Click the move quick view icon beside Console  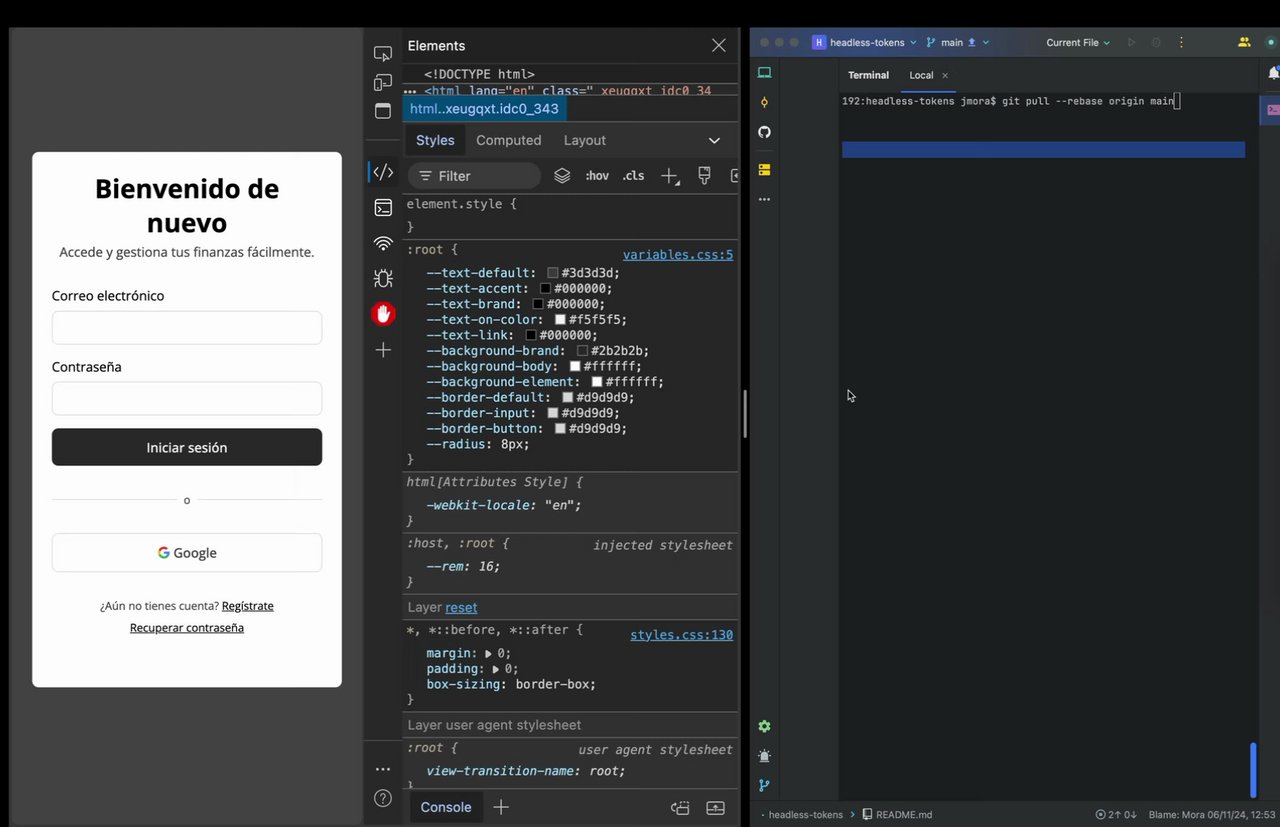(680, 807)
